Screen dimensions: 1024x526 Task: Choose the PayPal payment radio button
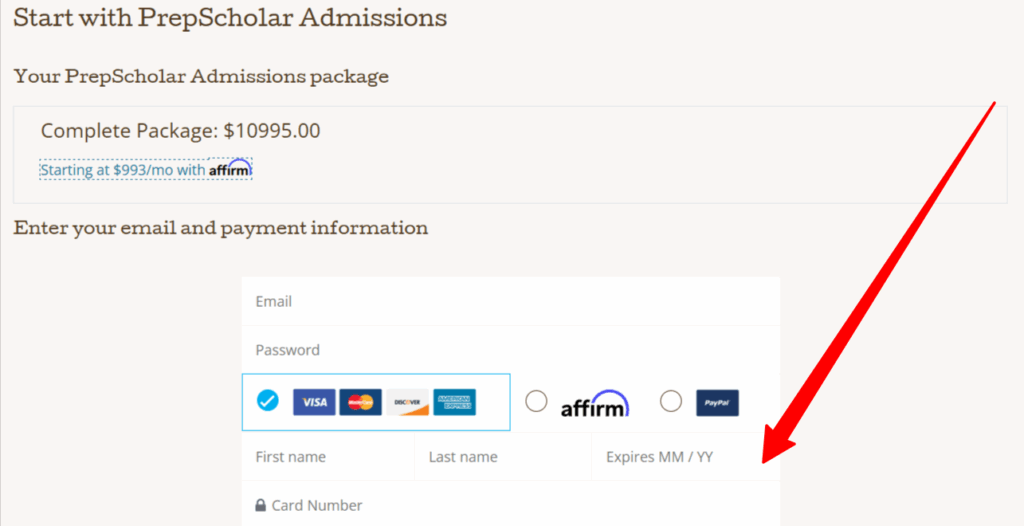pyautogui.click(x=671, y=401)
